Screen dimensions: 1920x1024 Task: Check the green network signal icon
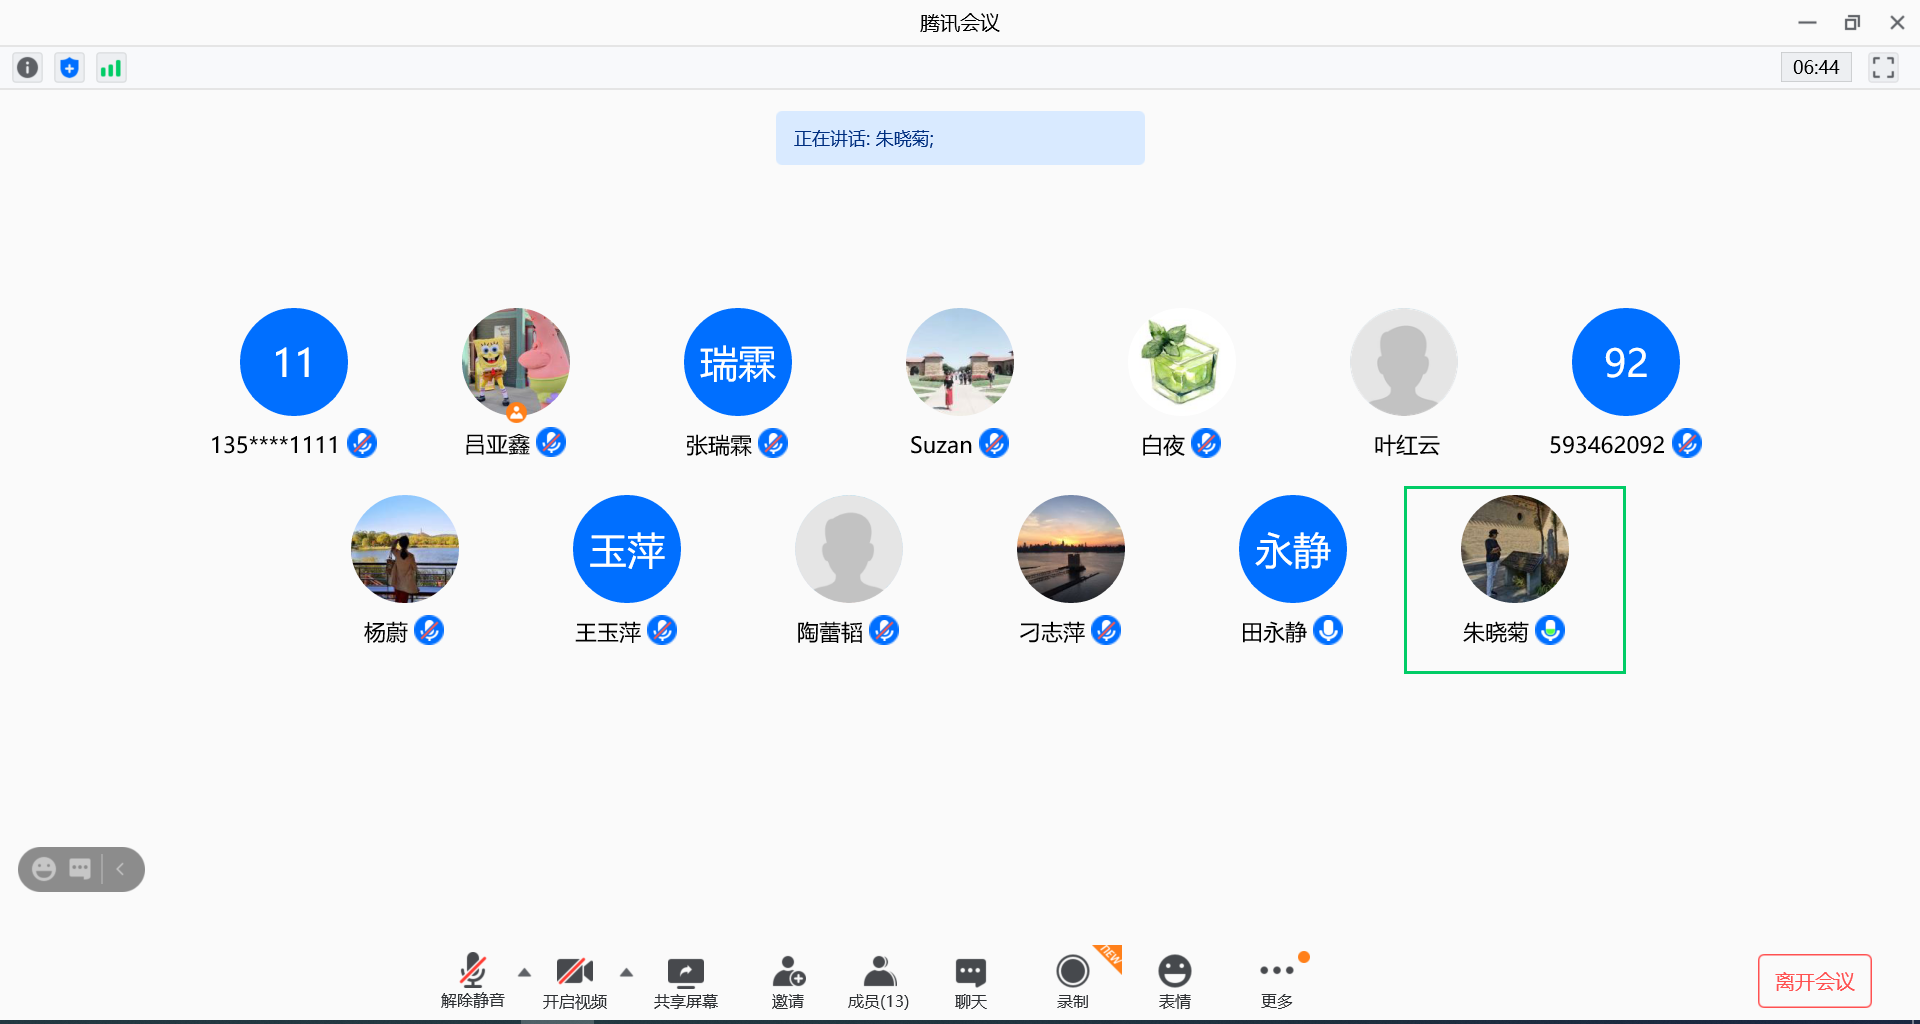pyautogui.click(x=111, y=68)
